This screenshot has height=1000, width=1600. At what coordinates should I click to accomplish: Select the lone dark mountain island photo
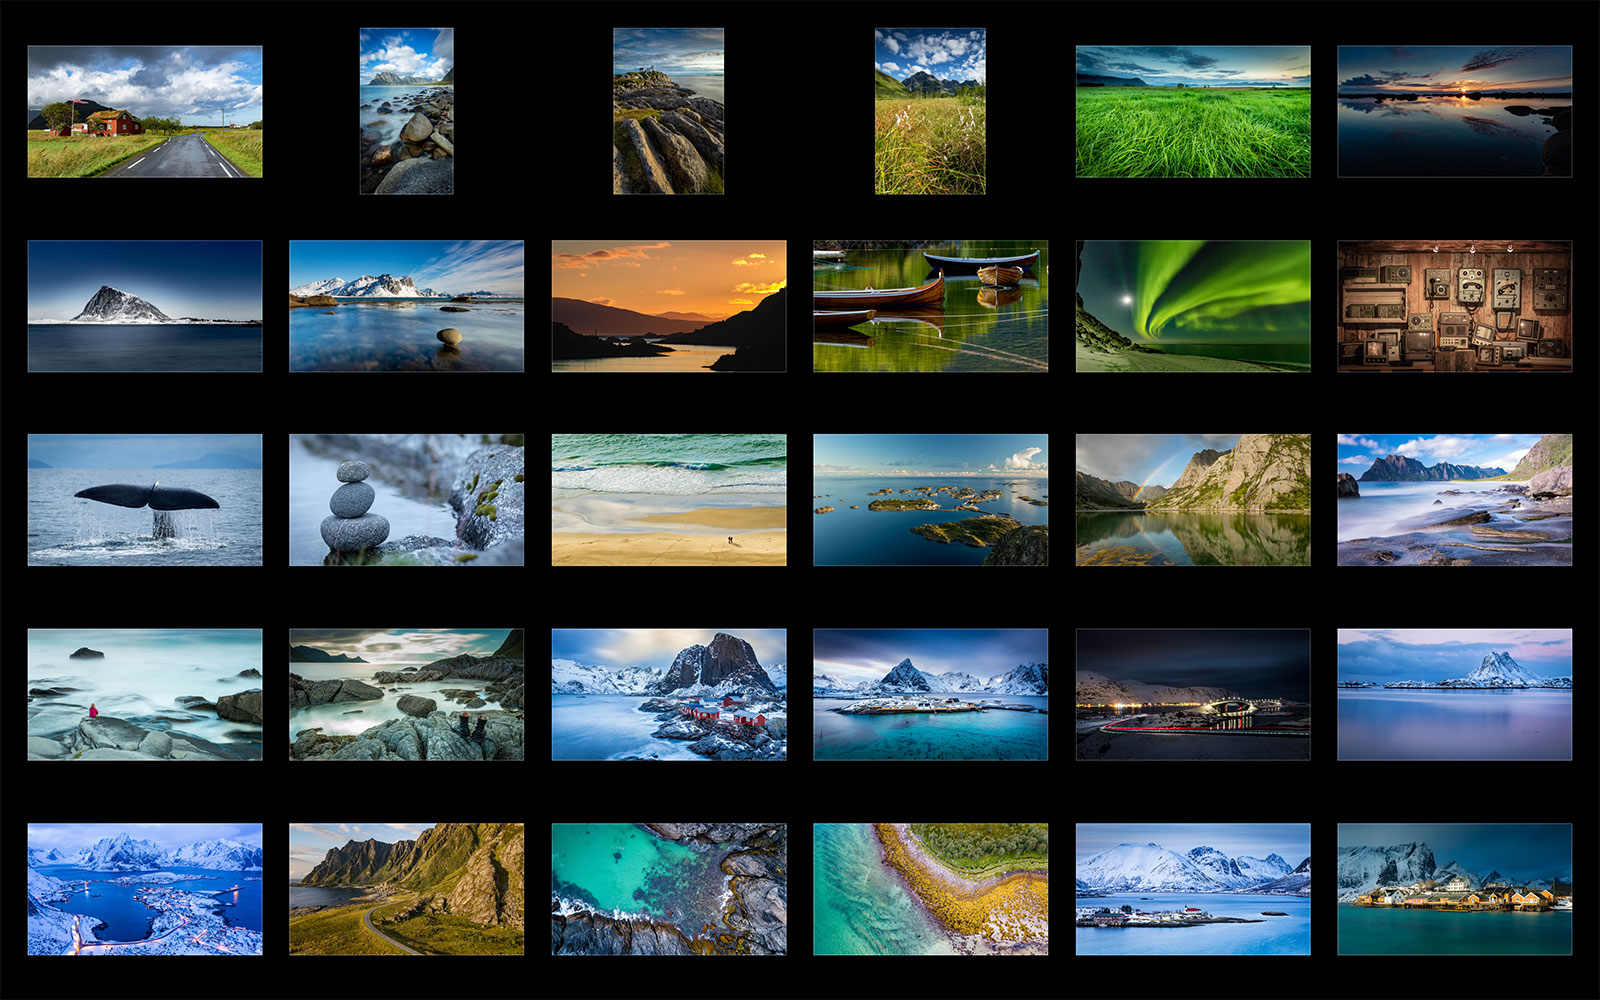click(x=145, y=306)
